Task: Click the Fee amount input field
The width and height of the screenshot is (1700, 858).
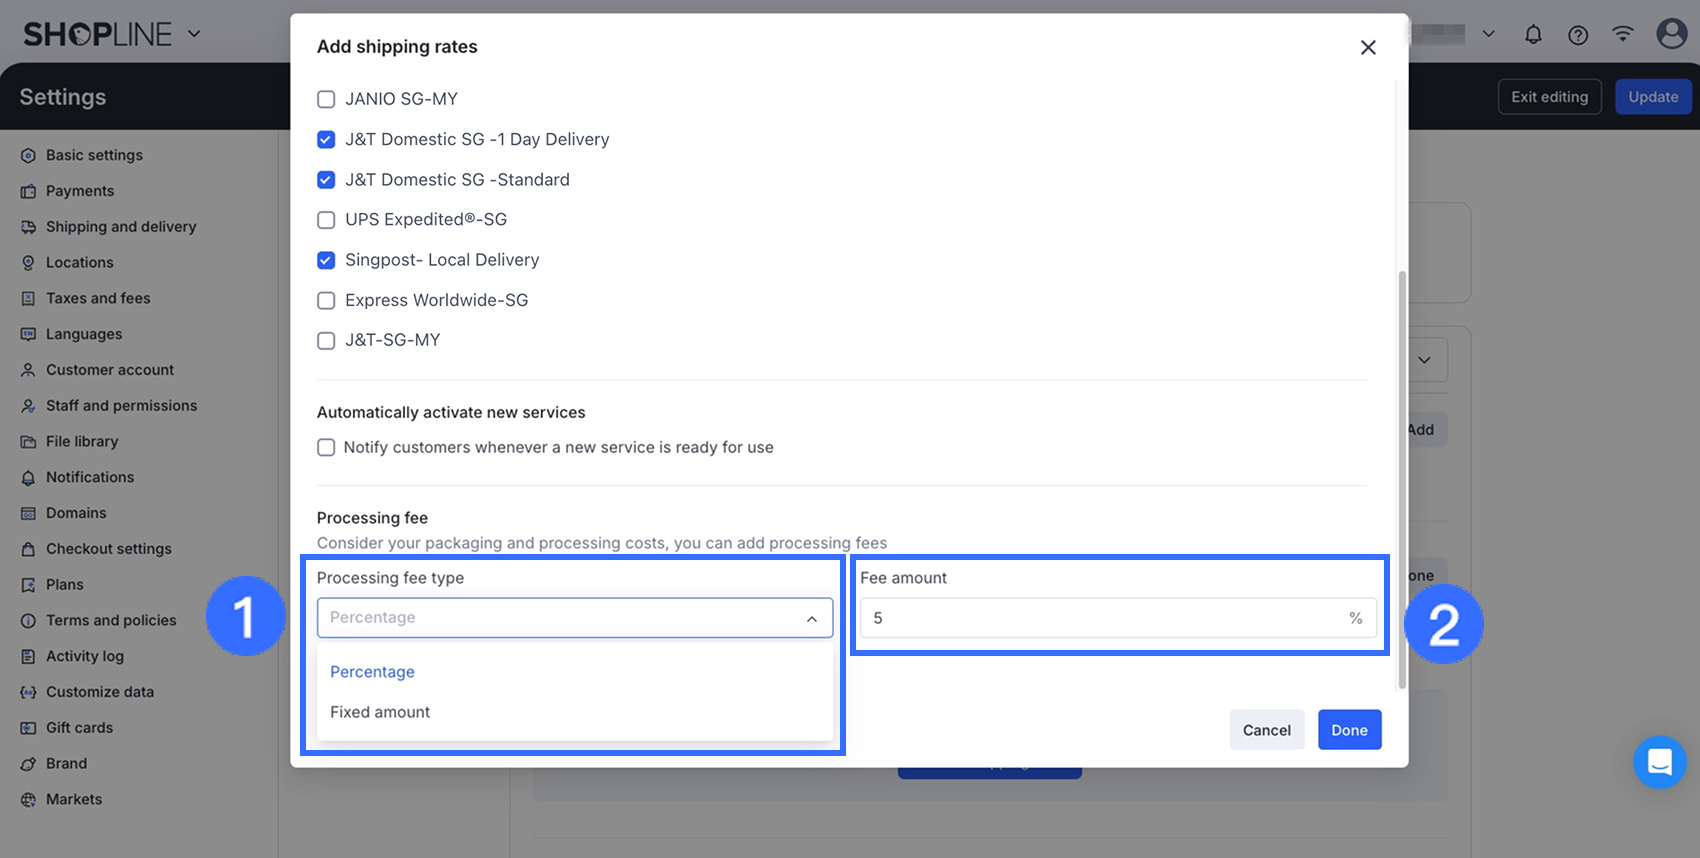Action: pos(1118,618)
